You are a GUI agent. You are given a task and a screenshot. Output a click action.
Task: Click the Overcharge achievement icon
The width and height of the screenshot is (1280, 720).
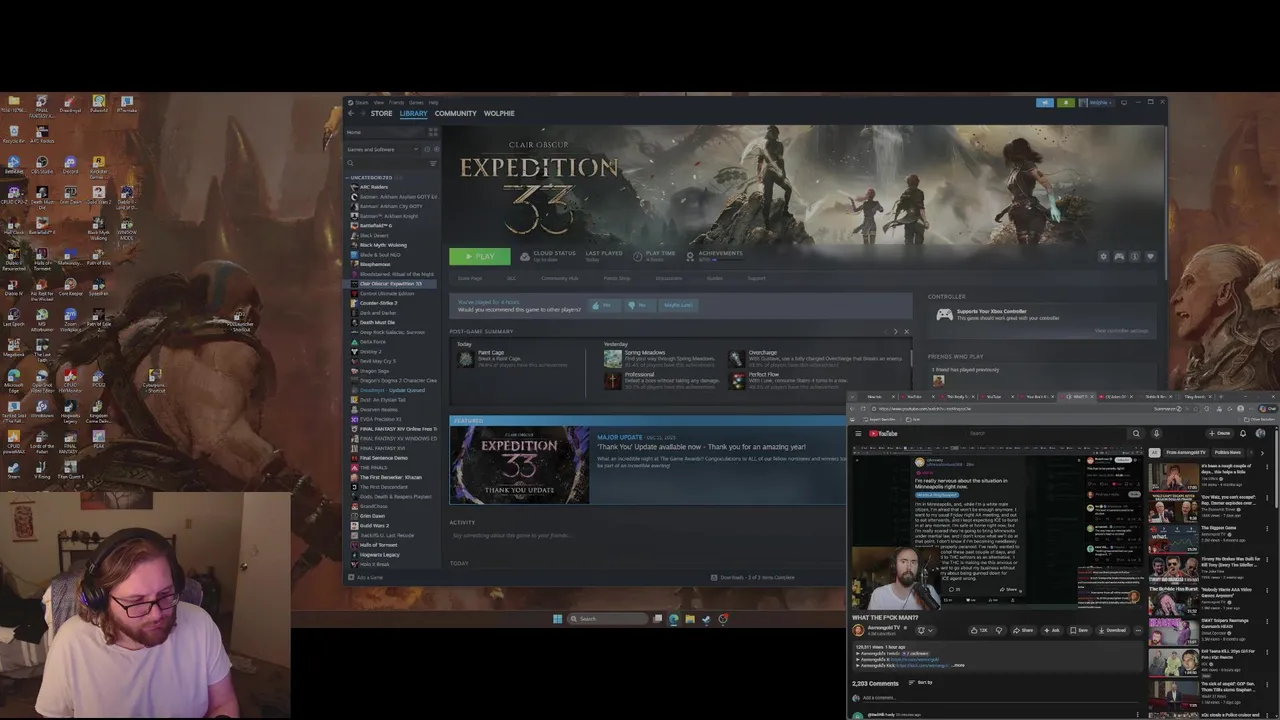(737, 357)
